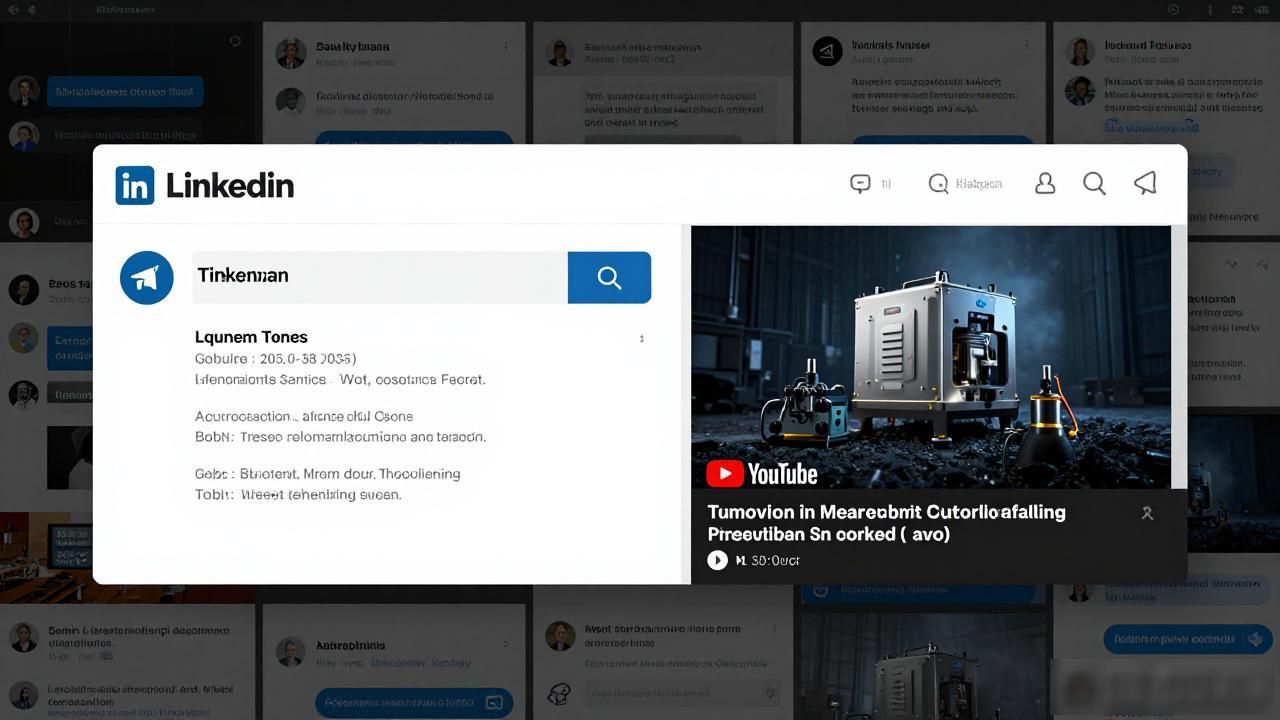
Task: Click the blue button on the Aabraplninia card
Action: point(414,702)
